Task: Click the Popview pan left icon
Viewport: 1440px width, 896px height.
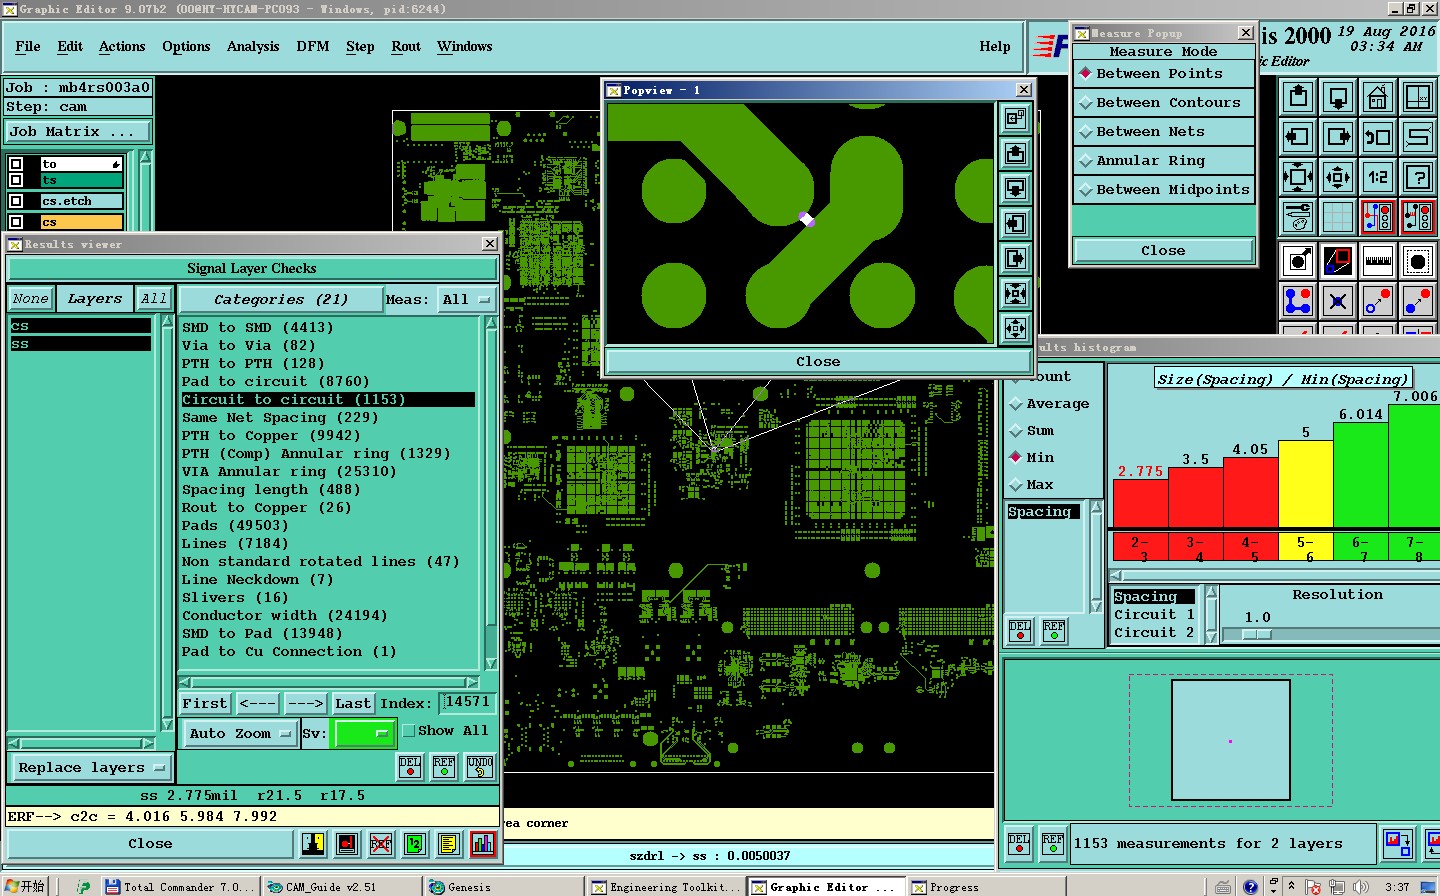Action: coord(1015,224)
